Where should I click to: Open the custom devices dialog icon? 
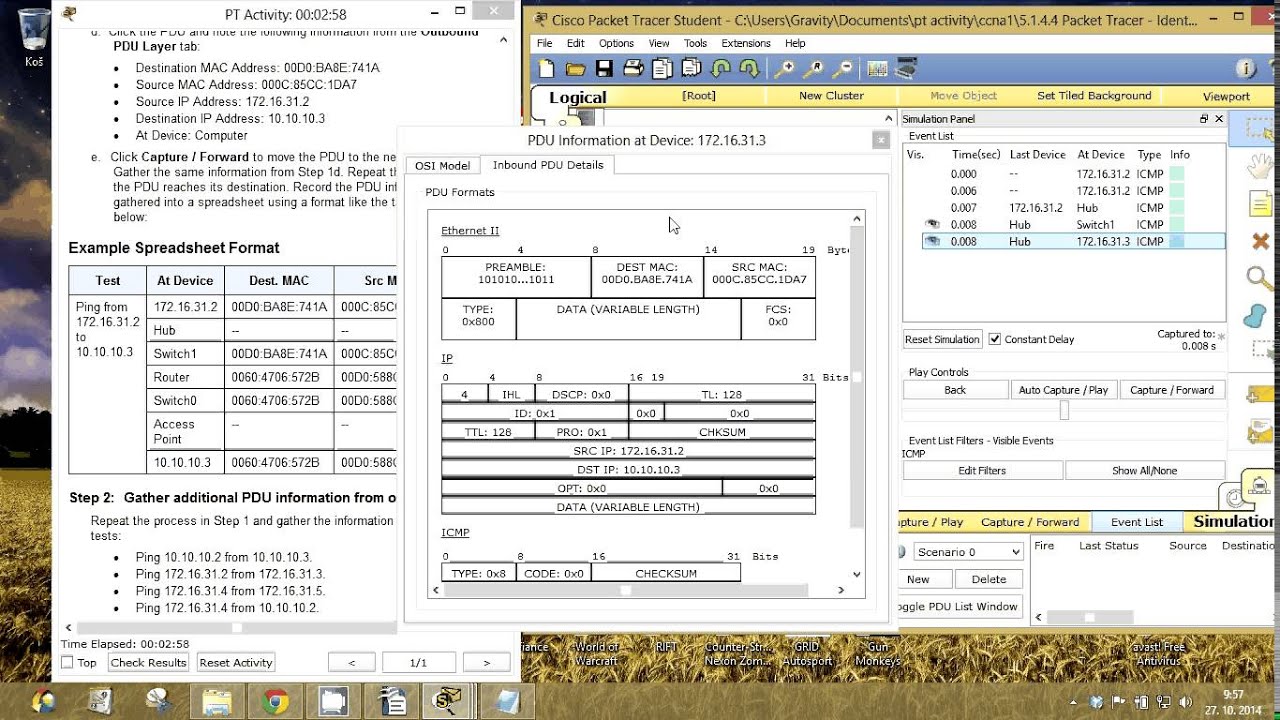point(906,69)
